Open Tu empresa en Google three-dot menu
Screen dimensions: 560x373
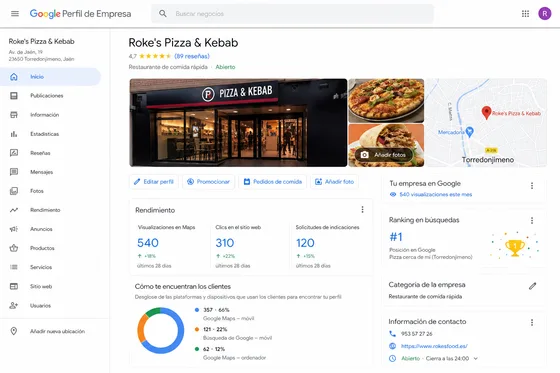click(532, 186)
